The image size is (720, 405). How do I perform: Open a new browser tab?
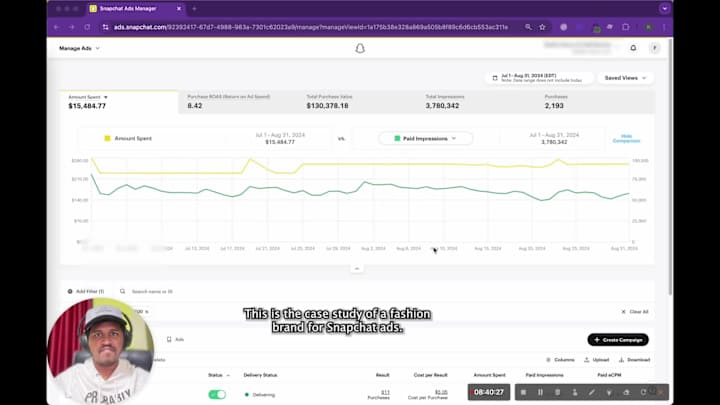click(x=194, y=8)
